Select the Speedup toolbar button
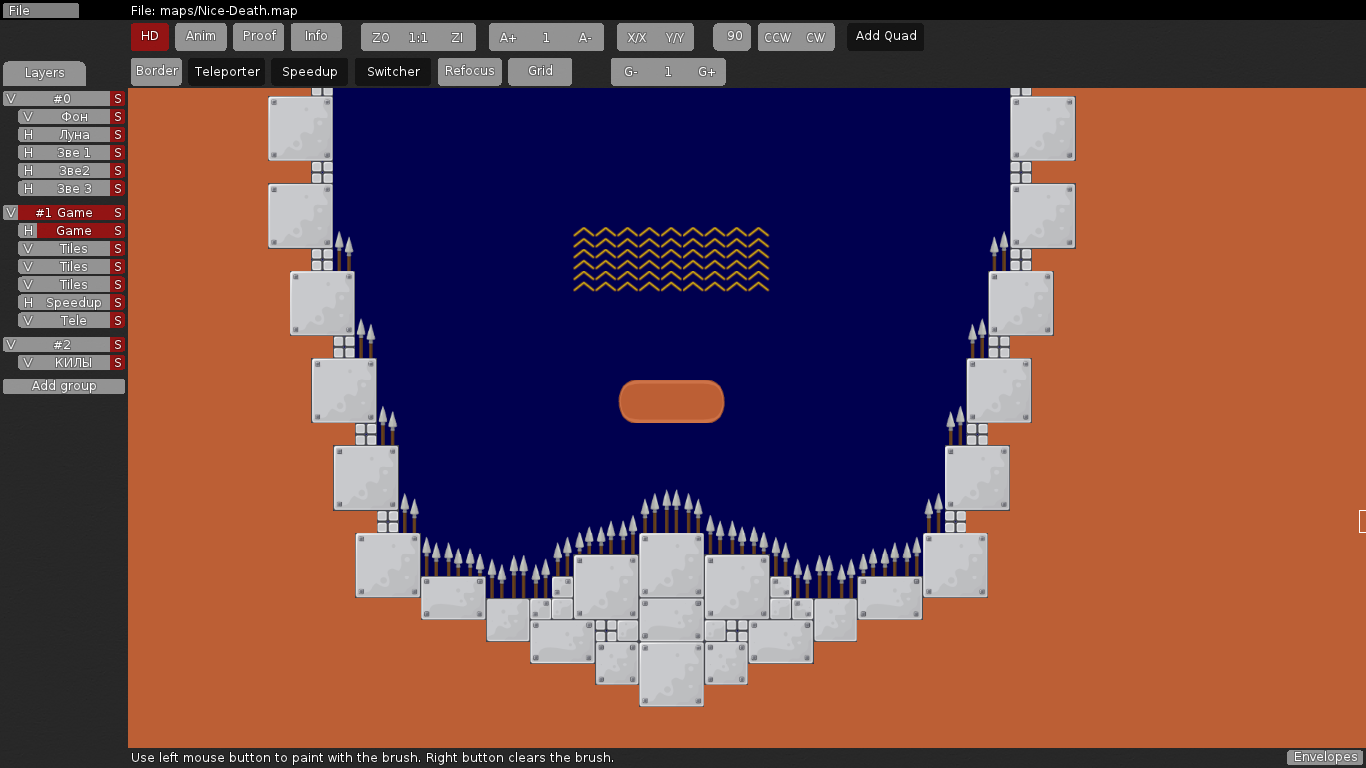1366x768 pixels. pyautogui.click(x=310, y=72)
